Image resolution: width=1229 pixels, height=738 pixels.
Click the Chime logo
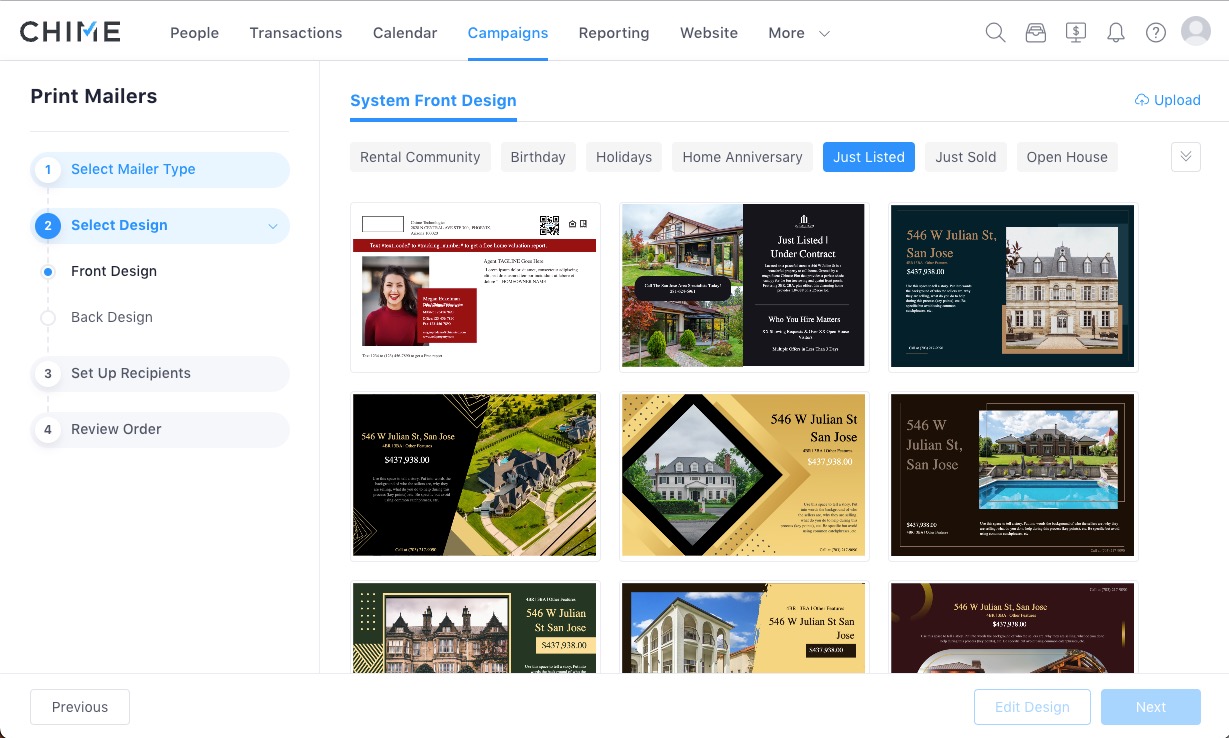(70, 32)
